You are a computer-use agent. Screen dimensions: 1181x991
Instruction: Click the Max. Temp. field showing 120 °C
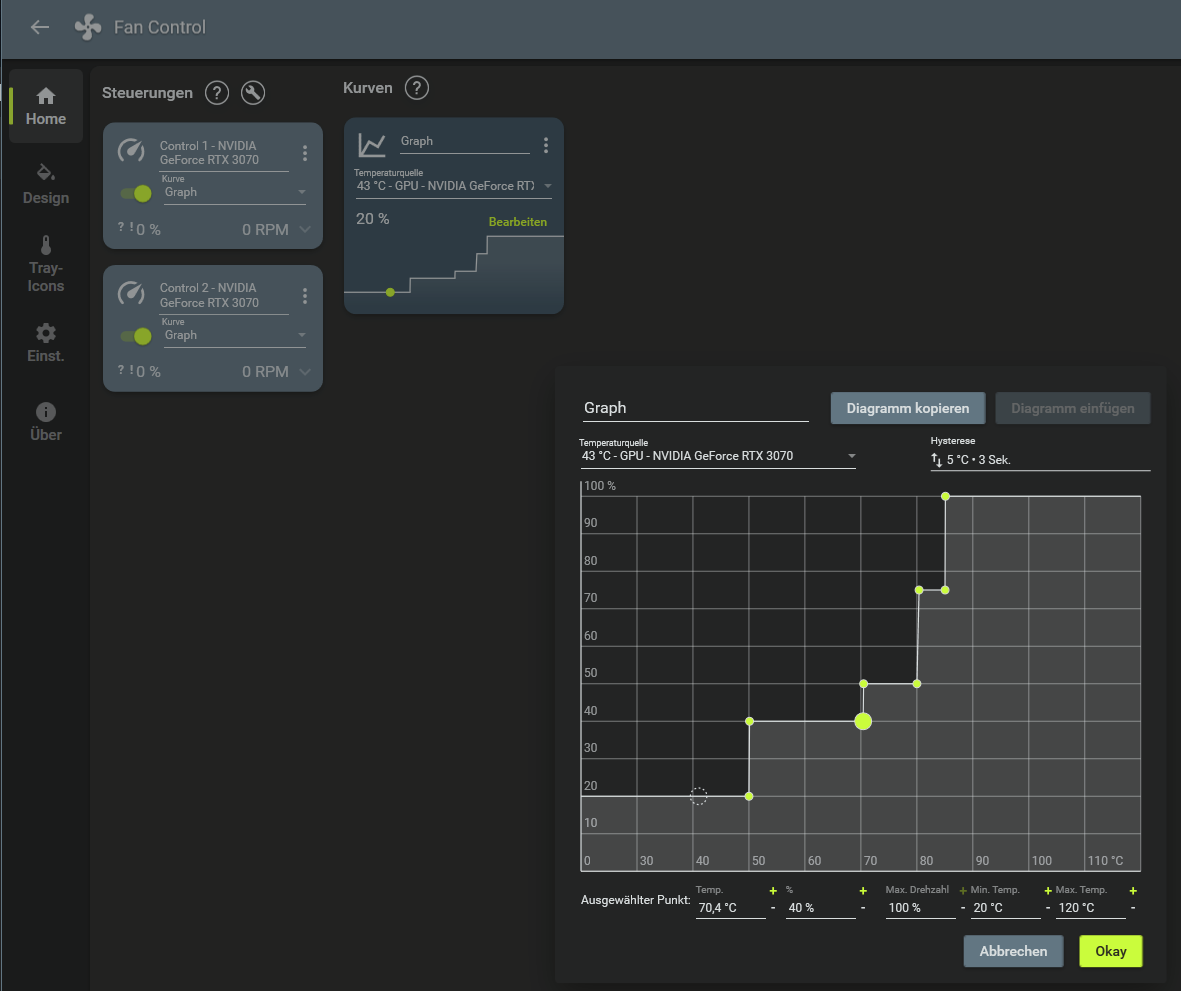coord(1091,907)
